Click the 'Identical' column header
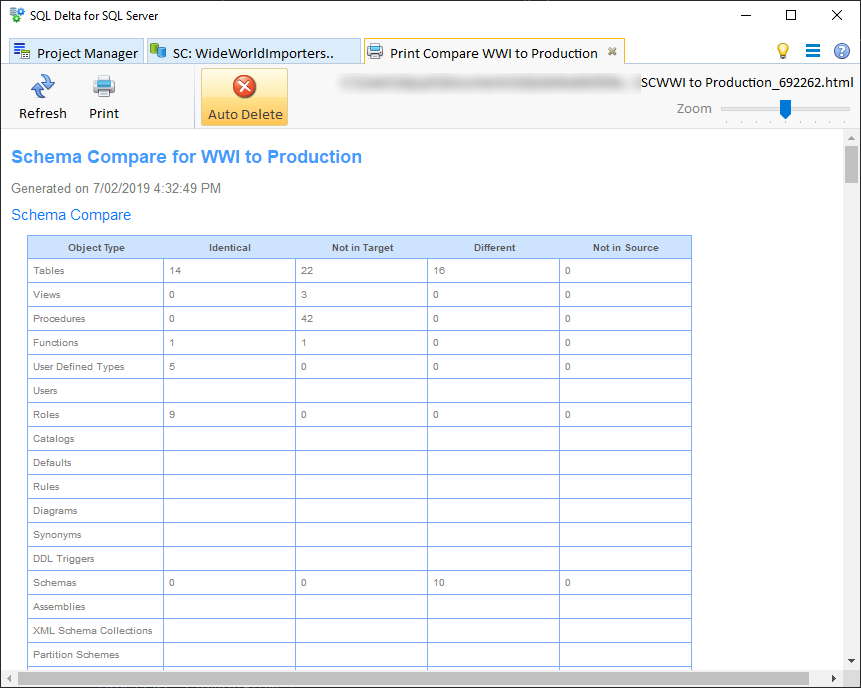This screenshot has height=688, width=861. [x=230, y=248]
